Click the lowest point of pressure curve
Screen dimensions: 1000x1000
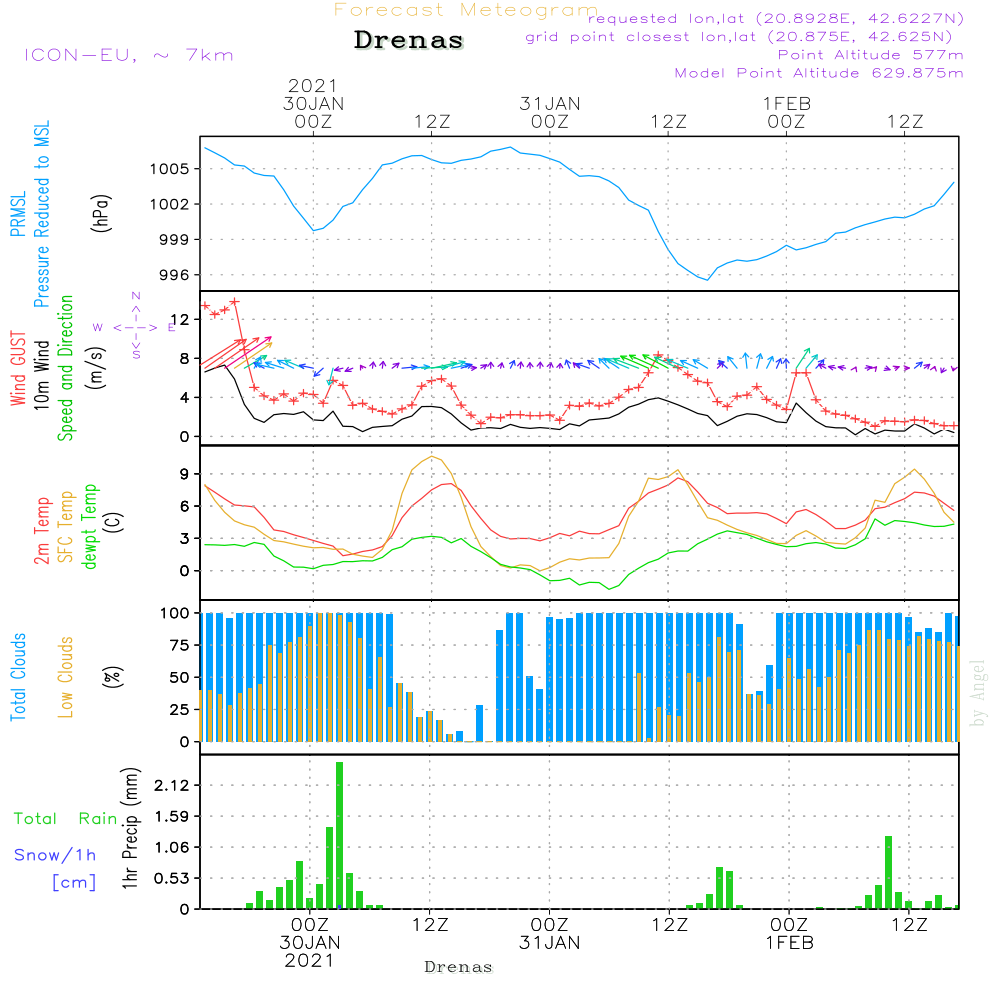[x=707, y=279]
